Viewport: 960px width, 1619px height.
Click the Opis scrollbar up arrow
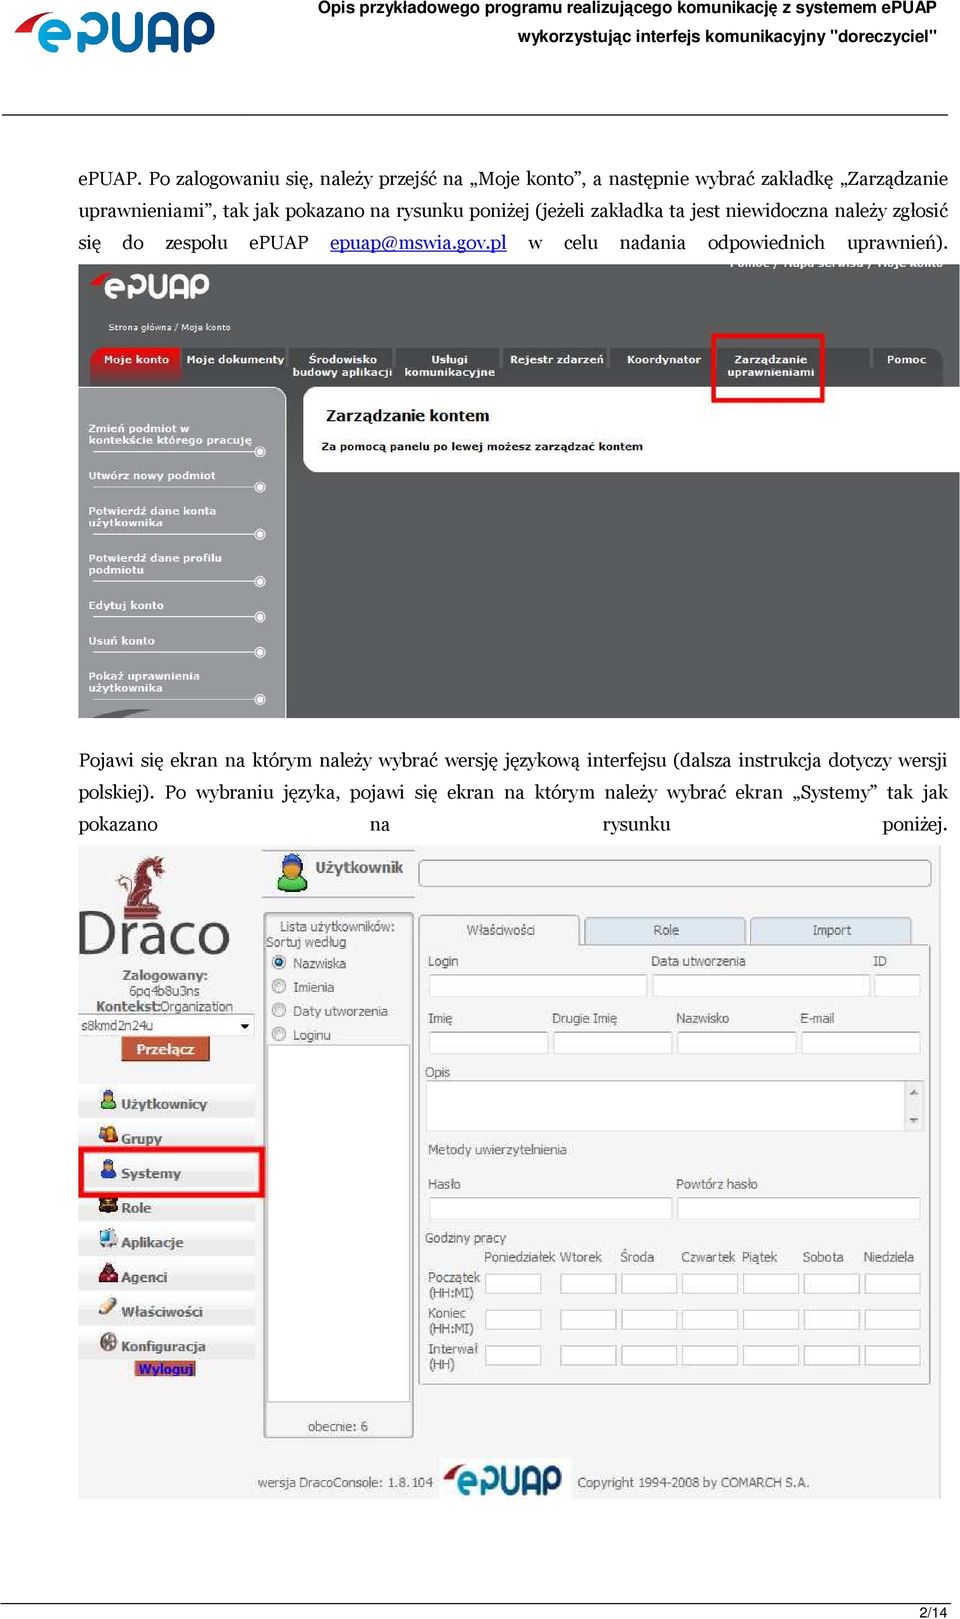[x=913, y=1092]
